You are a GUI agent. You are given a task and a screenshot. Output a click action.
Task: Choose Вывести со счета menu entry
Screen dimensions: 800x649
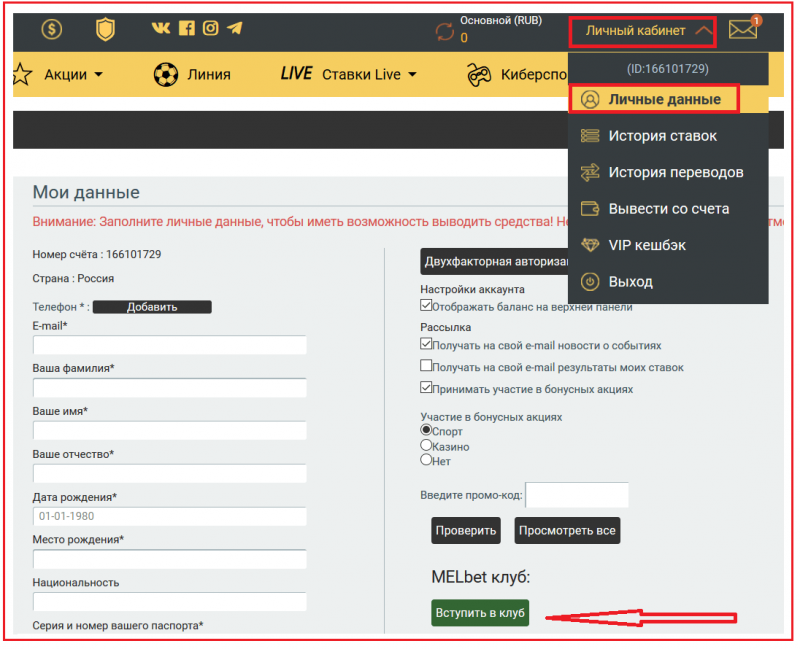pyautogui.click(x=668, y=209)
